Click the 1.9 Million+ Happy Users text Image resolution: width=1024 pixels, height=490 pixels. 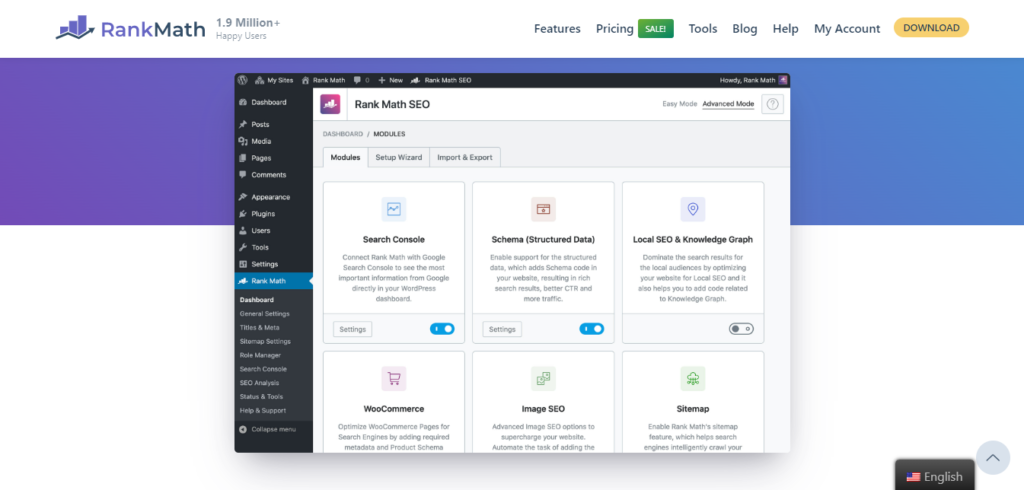click(x=248, y=29)
